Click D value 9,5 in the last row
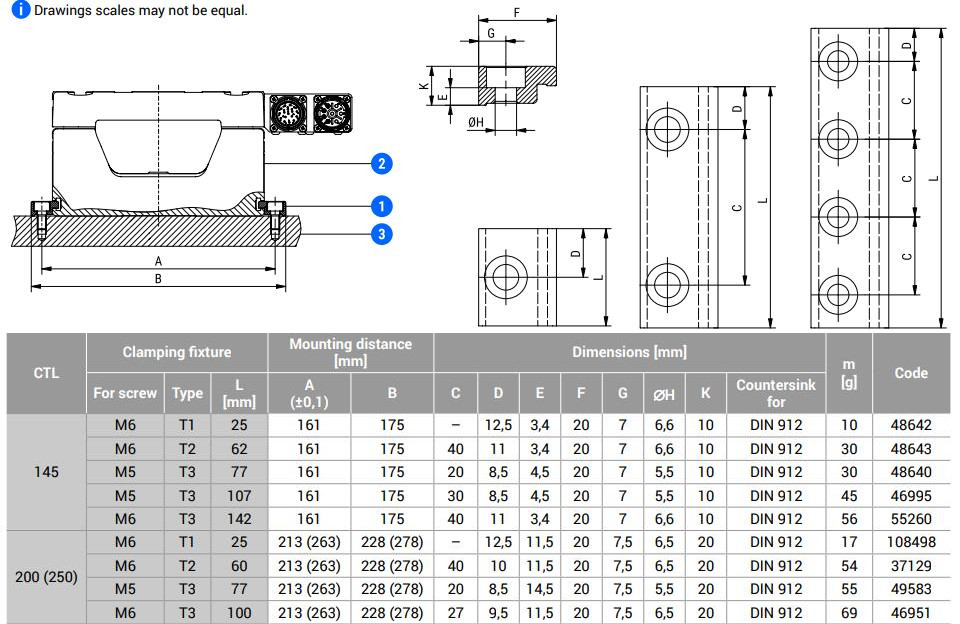 [498, 613]
